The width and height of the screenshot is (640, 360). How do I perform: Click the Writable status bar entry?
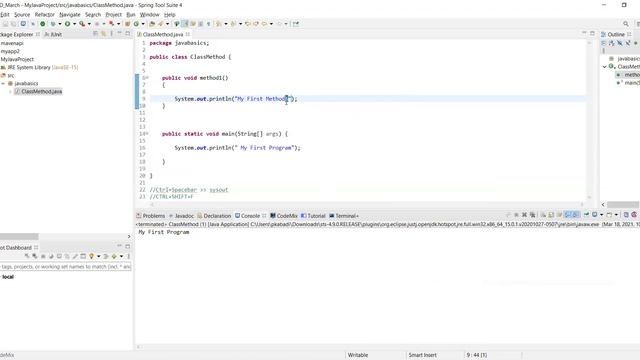pos(358,355)
